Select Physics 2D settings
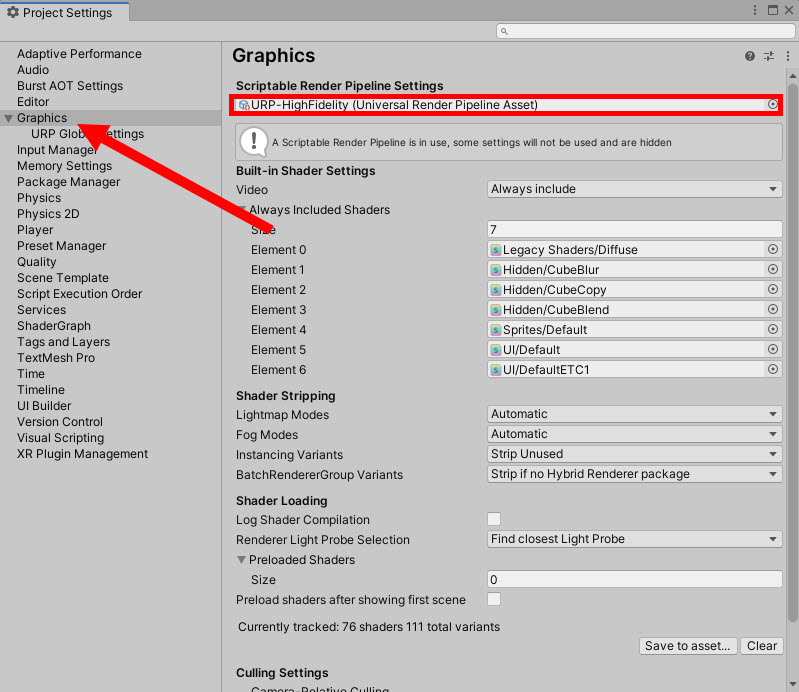 click(x=48, y=214)
